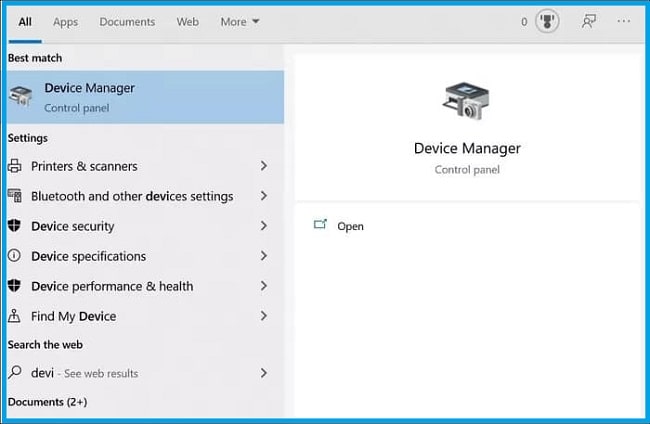
Task: Click the shield icon beside Device performance & health
Action: pos(15,286)
